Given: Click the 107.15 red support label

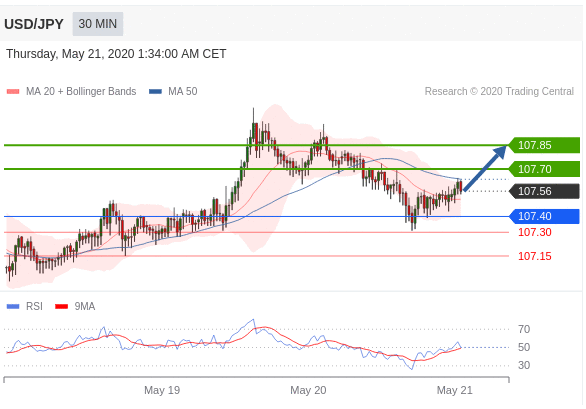Looking at the screenshot, I should 534,256.
